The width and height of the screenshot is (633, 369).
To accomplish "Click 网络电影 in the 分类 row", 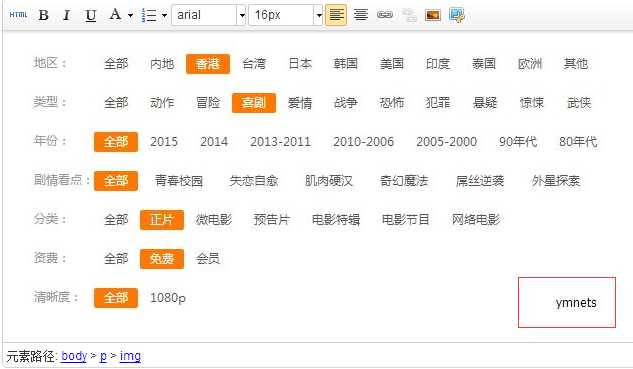I will [476, 220].
